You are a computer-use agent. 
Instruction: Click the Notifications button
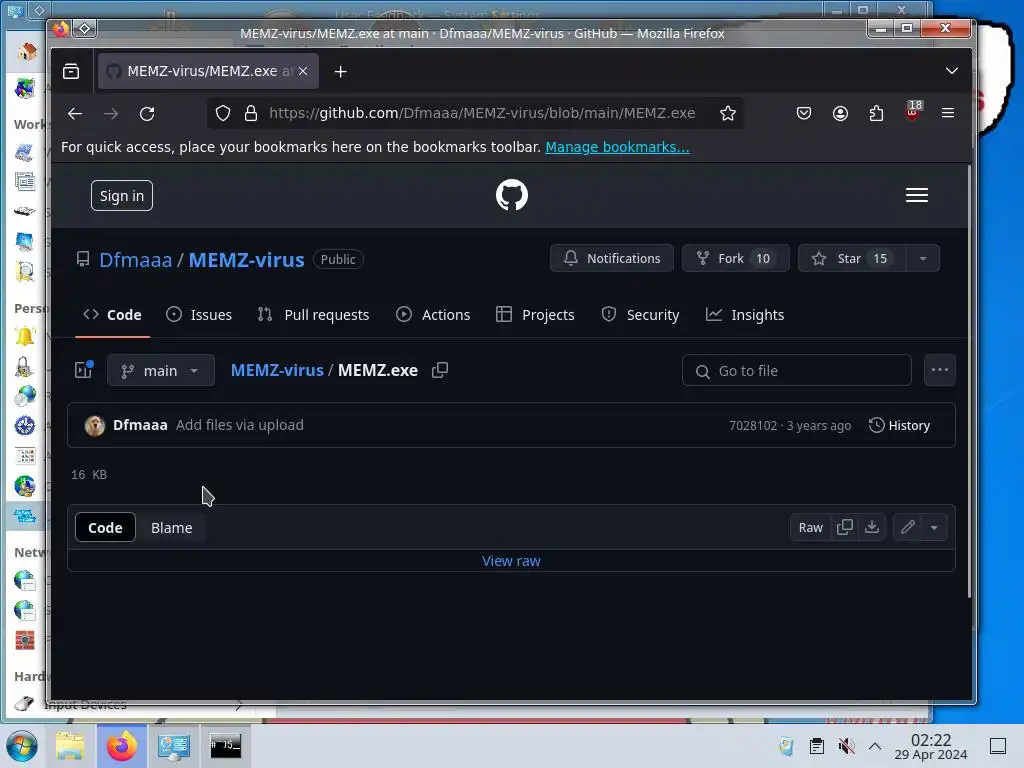point(612,259)
